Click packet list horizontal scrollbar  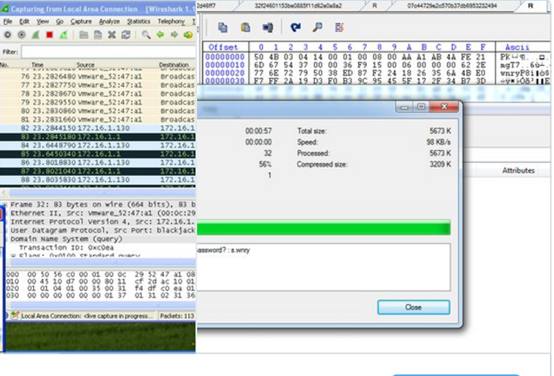click(102, 193)
